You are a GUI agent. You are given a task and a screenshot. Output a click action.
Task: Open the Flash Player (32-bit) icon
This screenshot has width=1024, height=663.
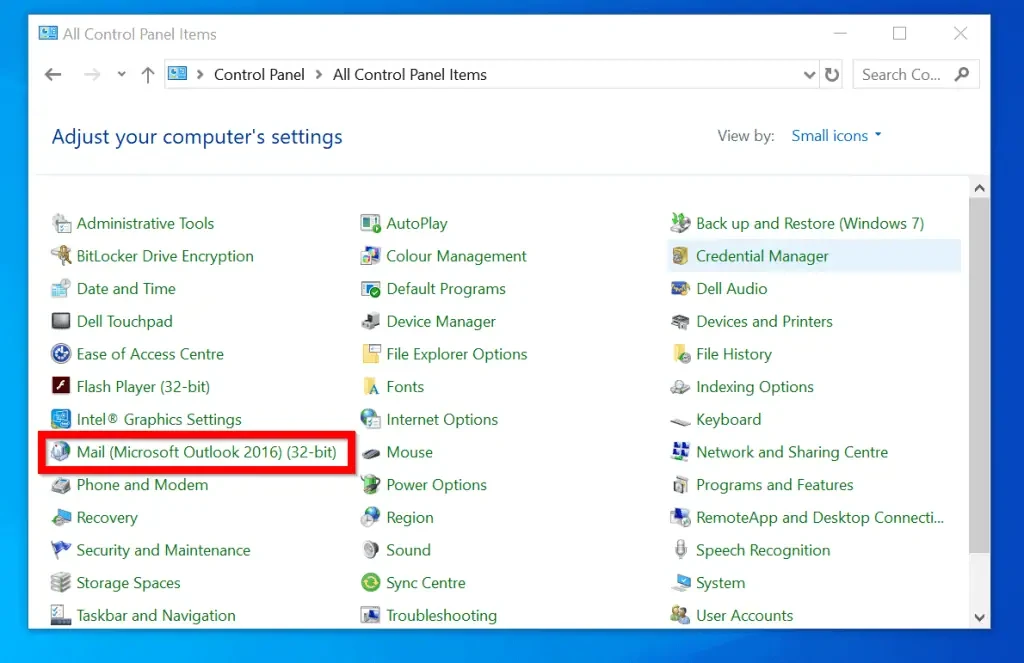click(x=61, y=387)
